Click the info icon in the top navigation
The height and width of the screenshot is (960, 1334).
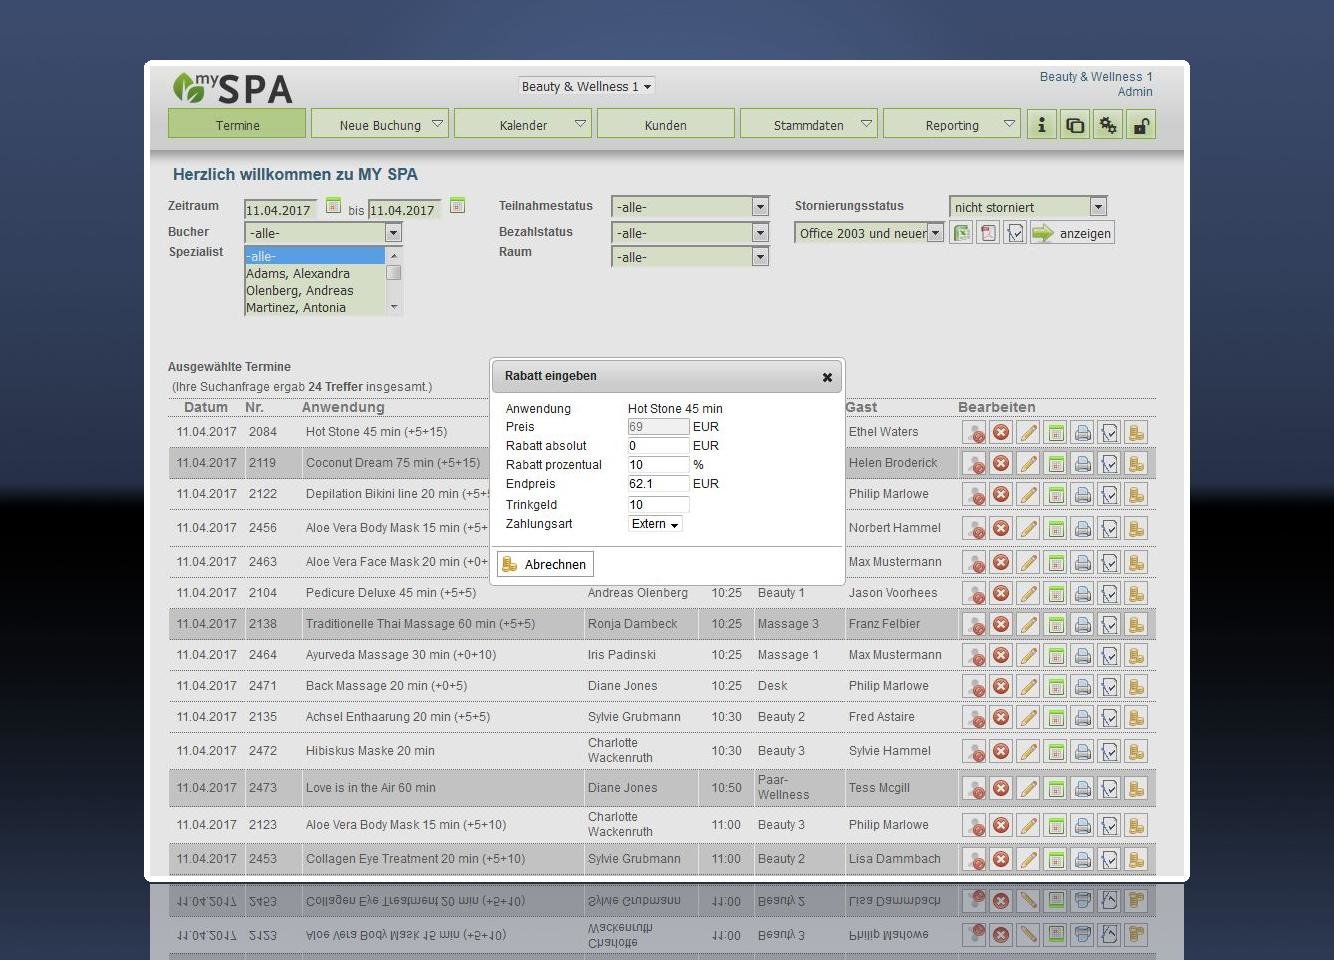click(x=1041, y=125)
